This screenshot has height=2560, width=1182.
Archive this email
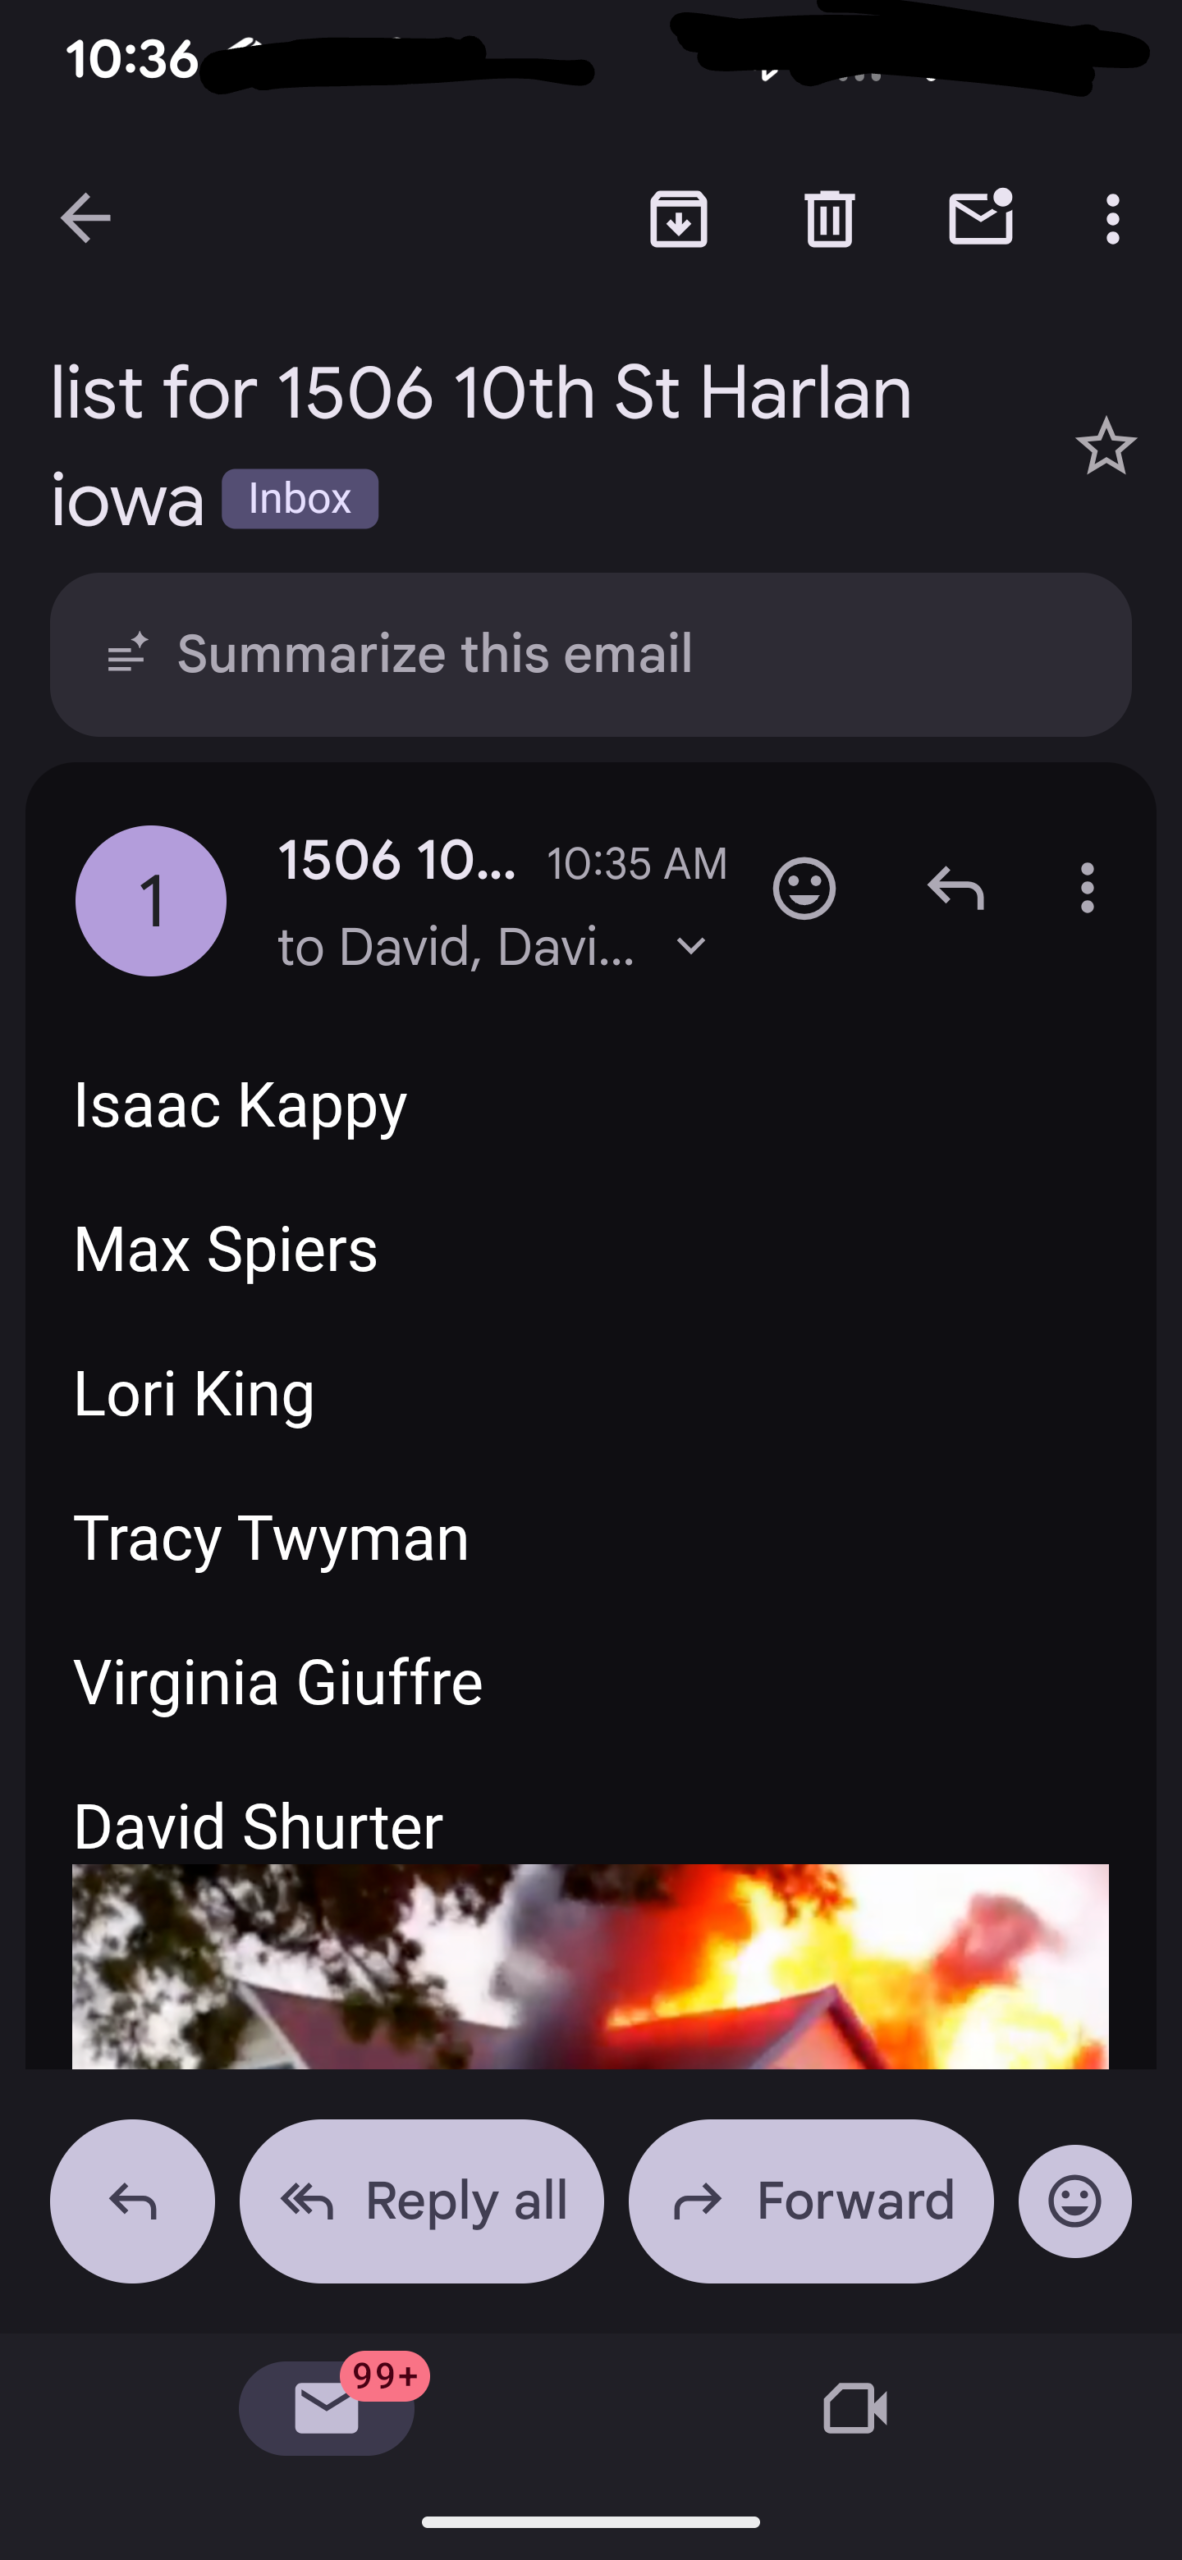click(679, 218)
